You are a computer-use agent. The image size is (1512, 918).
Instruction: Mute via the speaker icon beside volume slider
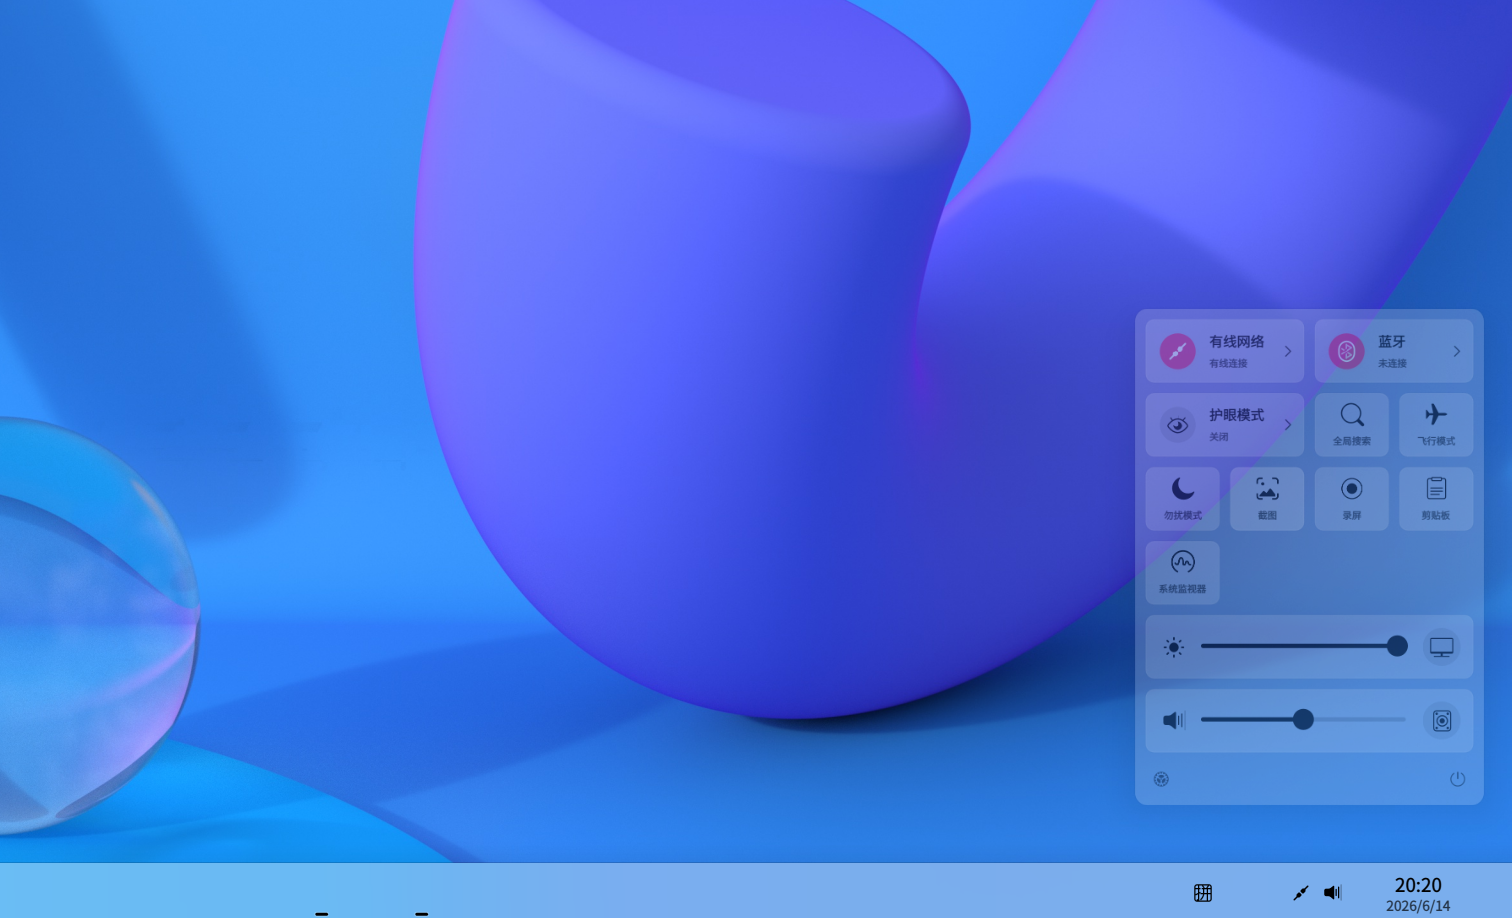(x=1174, y=720)
